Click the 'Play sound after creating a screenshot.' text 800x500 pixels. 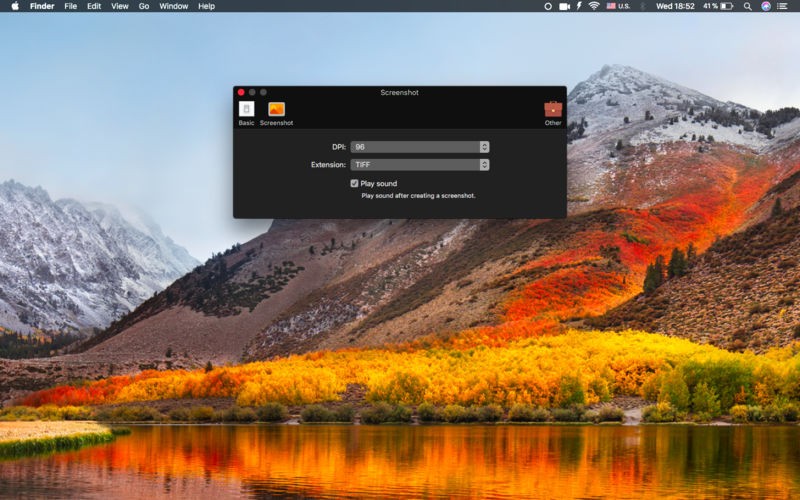pyautogui.click(x=418, y=195)
